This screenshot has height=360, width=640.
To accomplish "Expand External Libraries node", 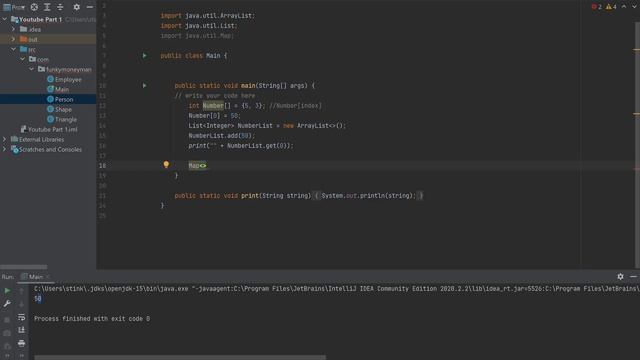I will 4,139.
